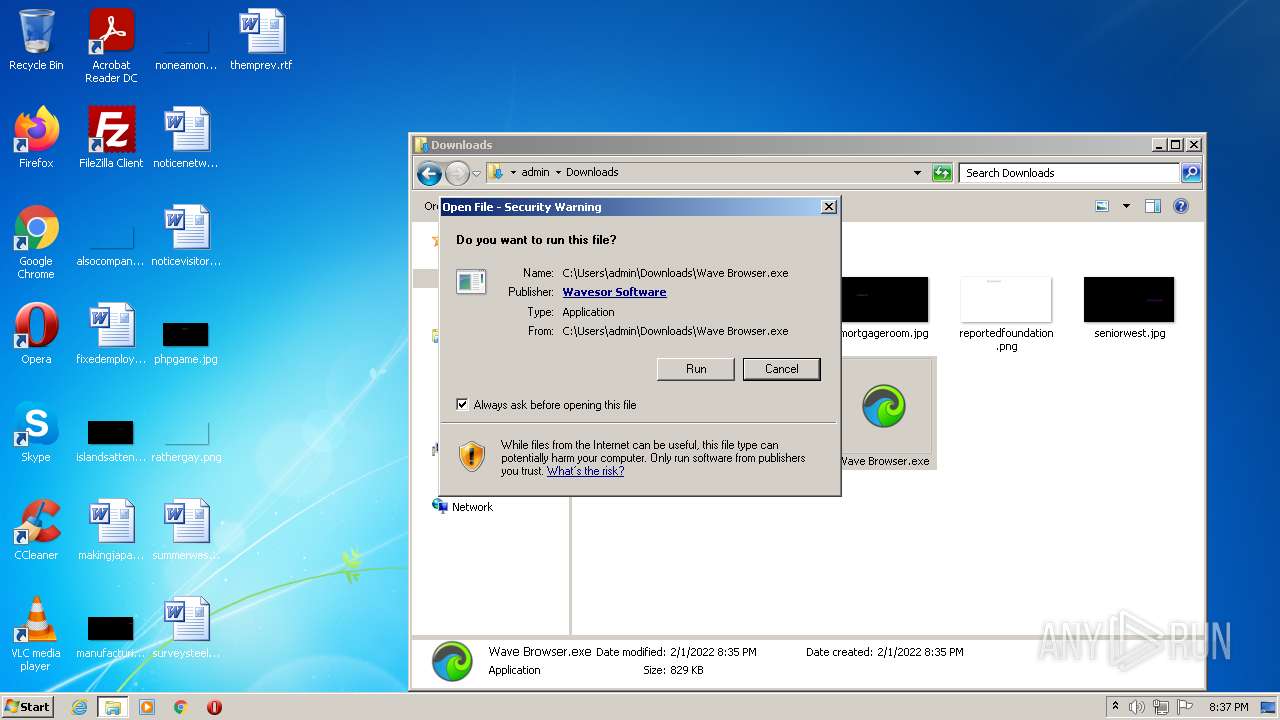Expand the admin breadcrumb arrow
Image resolution: width=1280 pixels, height=720 pixels.
(x=558, y=172)
